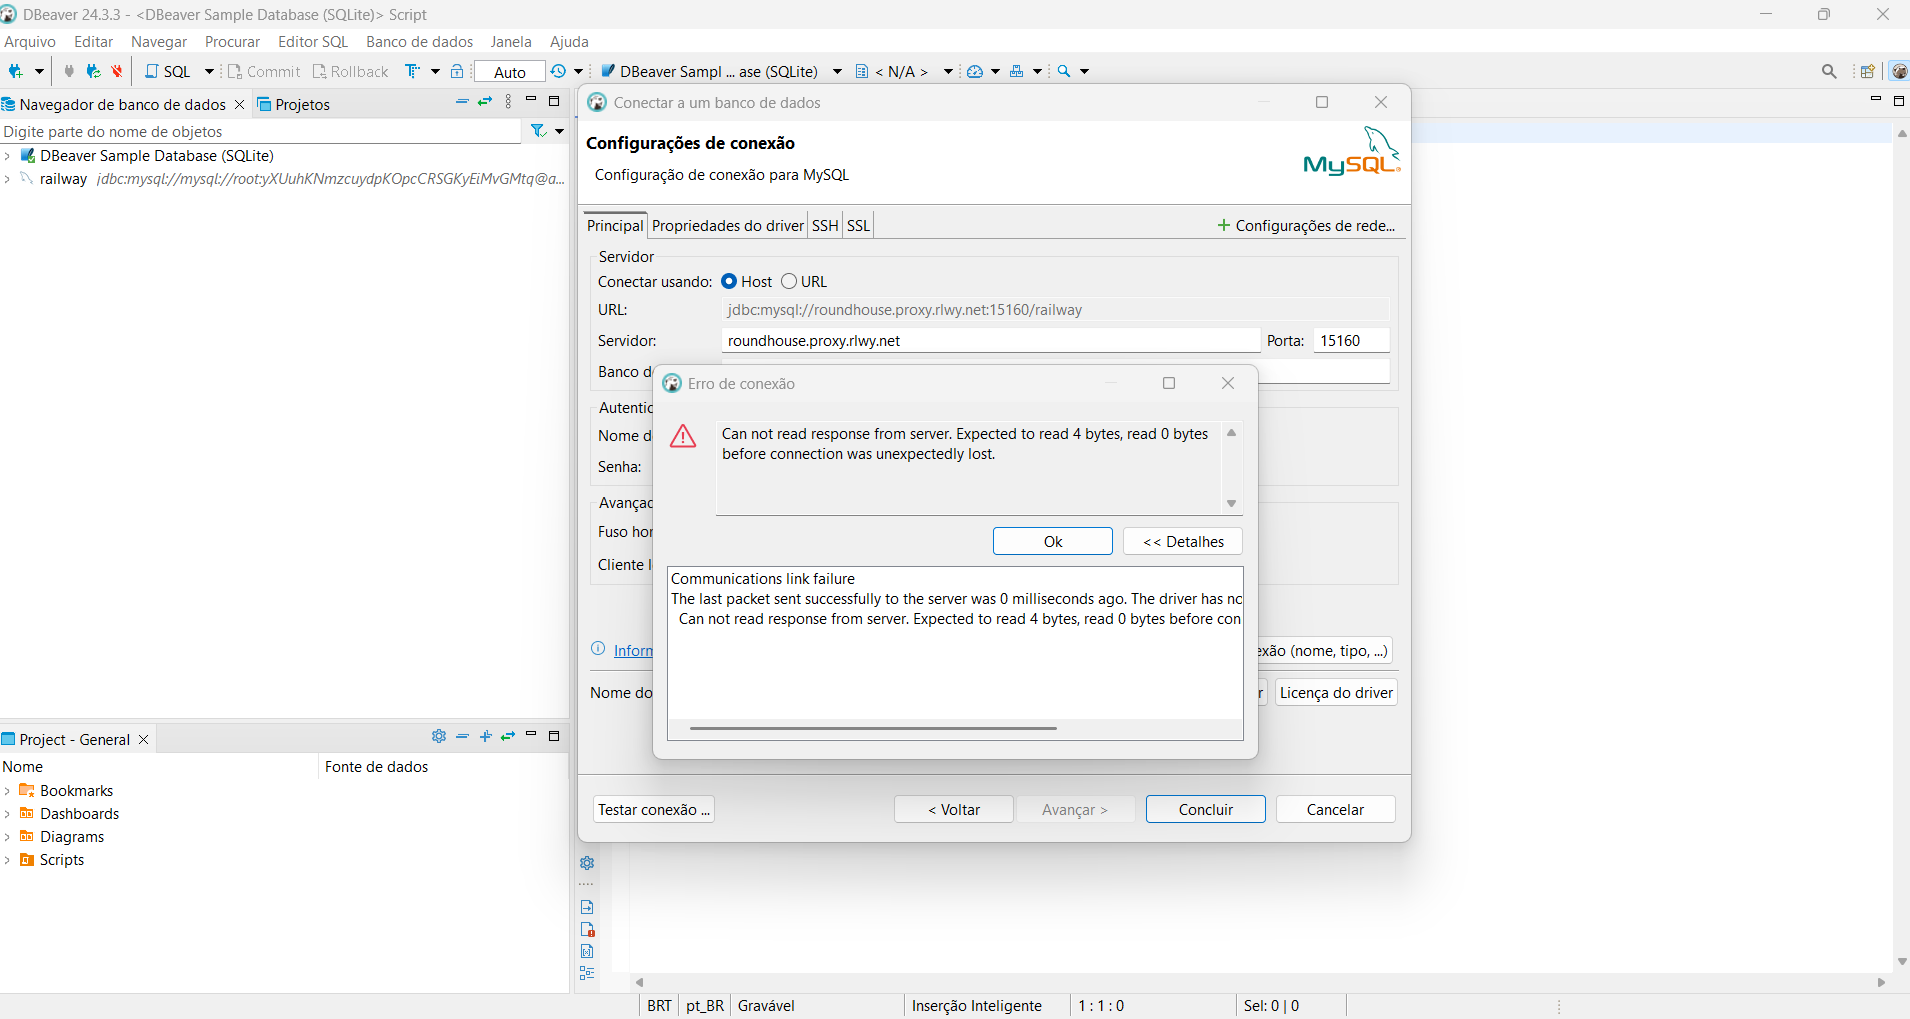Expand DBeaver Sample Database tree node
This screenshot has width=1910, height=1019.
click(7, 156)
